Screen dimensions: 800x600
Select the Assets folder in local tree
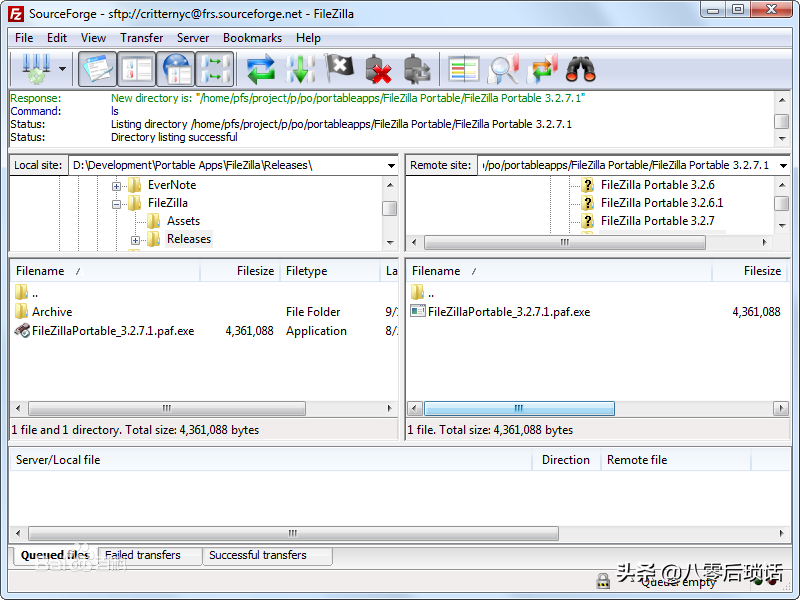[183, 221]
